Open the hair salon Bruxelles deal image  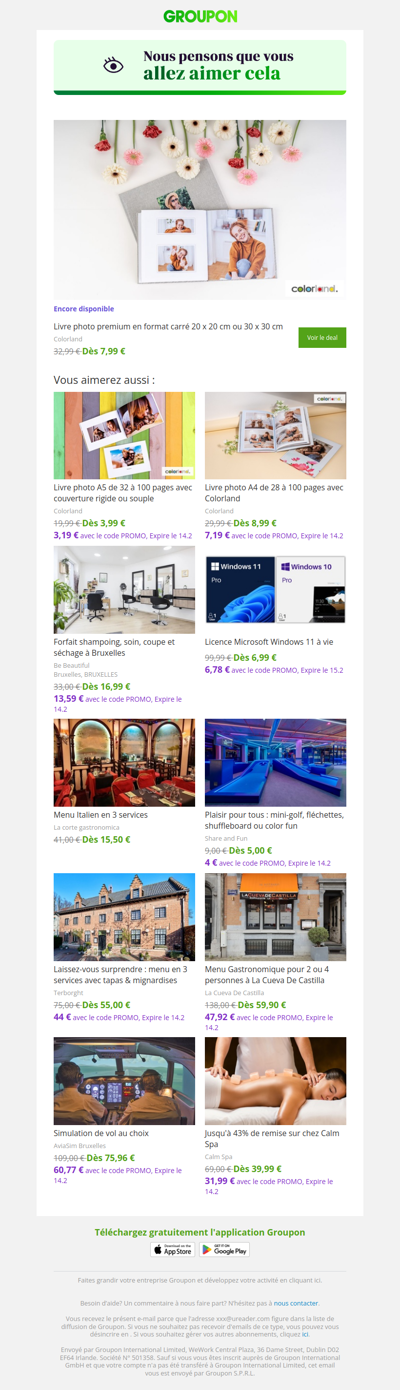tap(124, 590)
